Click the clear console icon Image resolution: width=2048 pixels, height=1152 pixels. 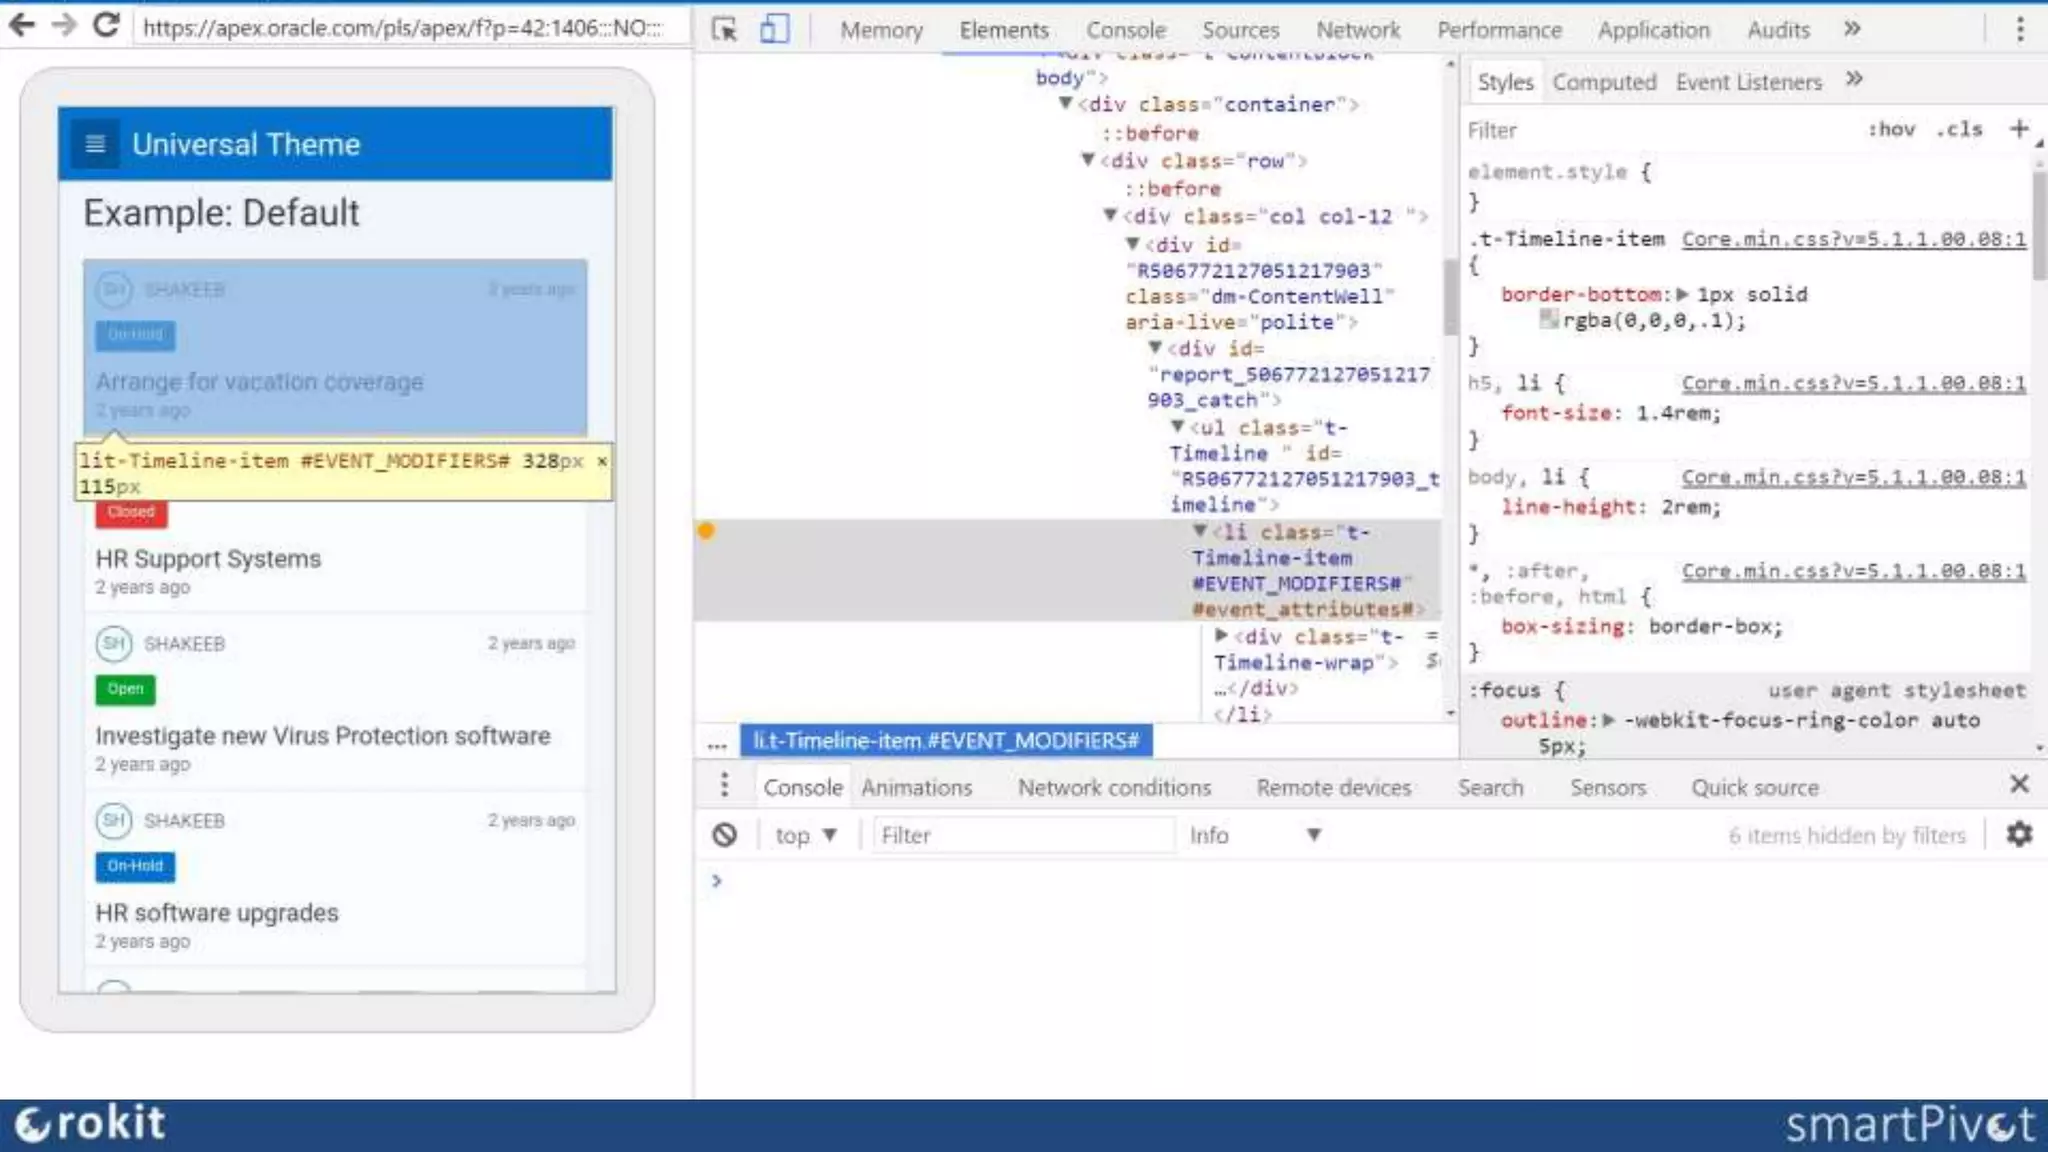pos(724,835)
